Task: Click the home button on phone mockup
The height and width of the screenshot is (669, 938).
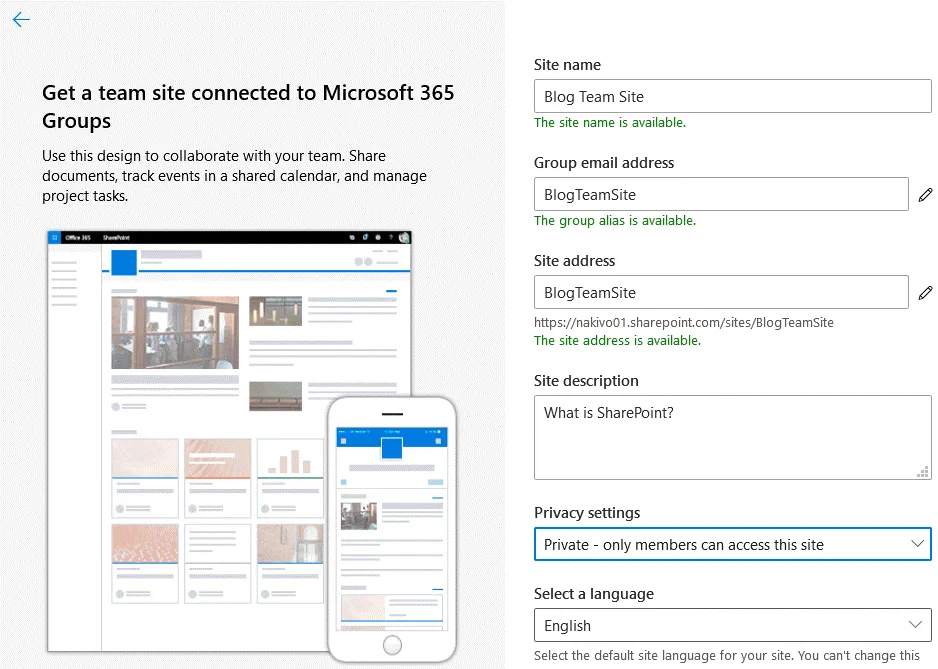Action: point(392,645)
